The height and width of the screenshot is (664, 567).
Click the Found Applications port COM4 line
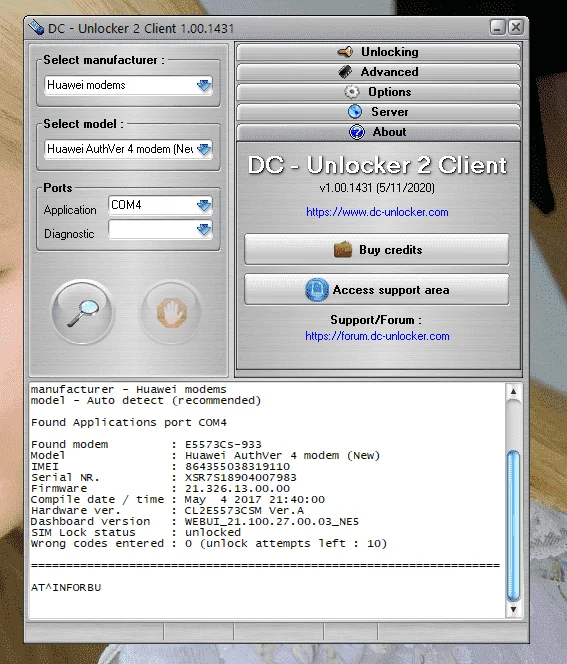pyautogui.click(x=129, y=423)
